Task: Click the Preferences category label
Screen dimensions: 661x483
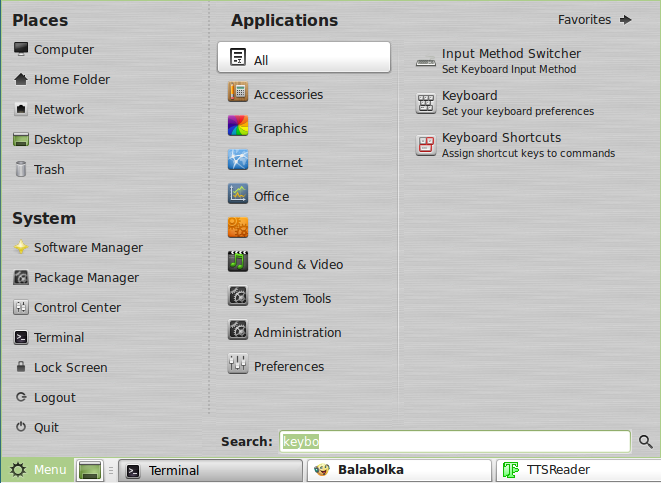Action: 289,366
